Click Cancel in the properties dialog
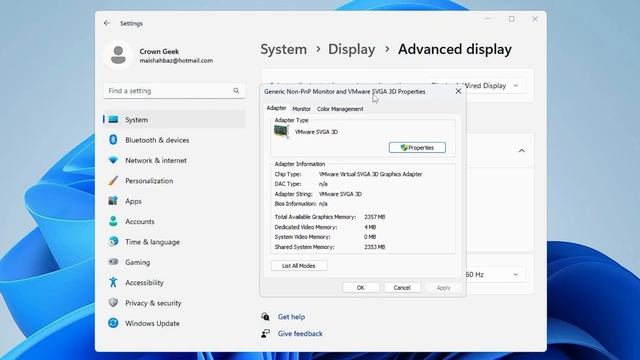640x360 pixels. (x=402, y=288)
